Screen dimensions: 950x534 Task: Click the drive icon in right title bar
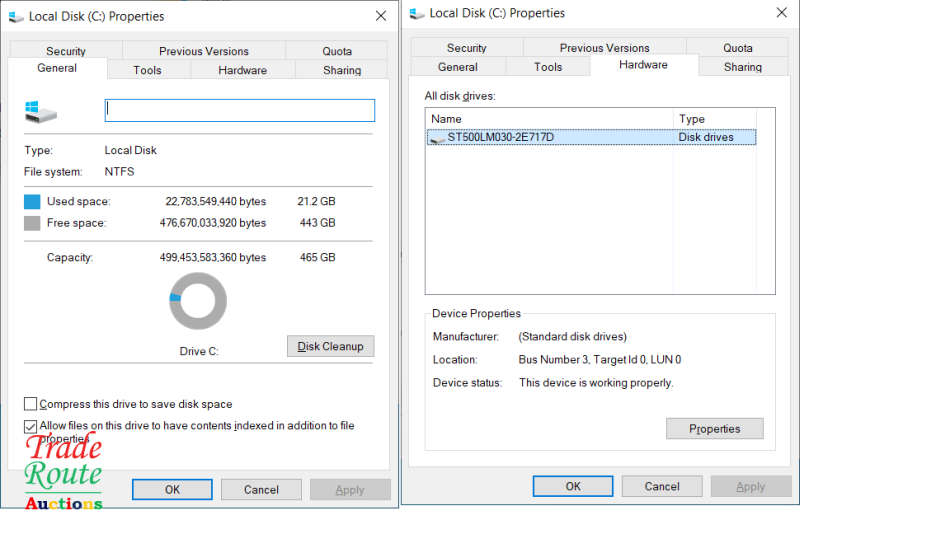pyautogui.click(x=416, y=14)
